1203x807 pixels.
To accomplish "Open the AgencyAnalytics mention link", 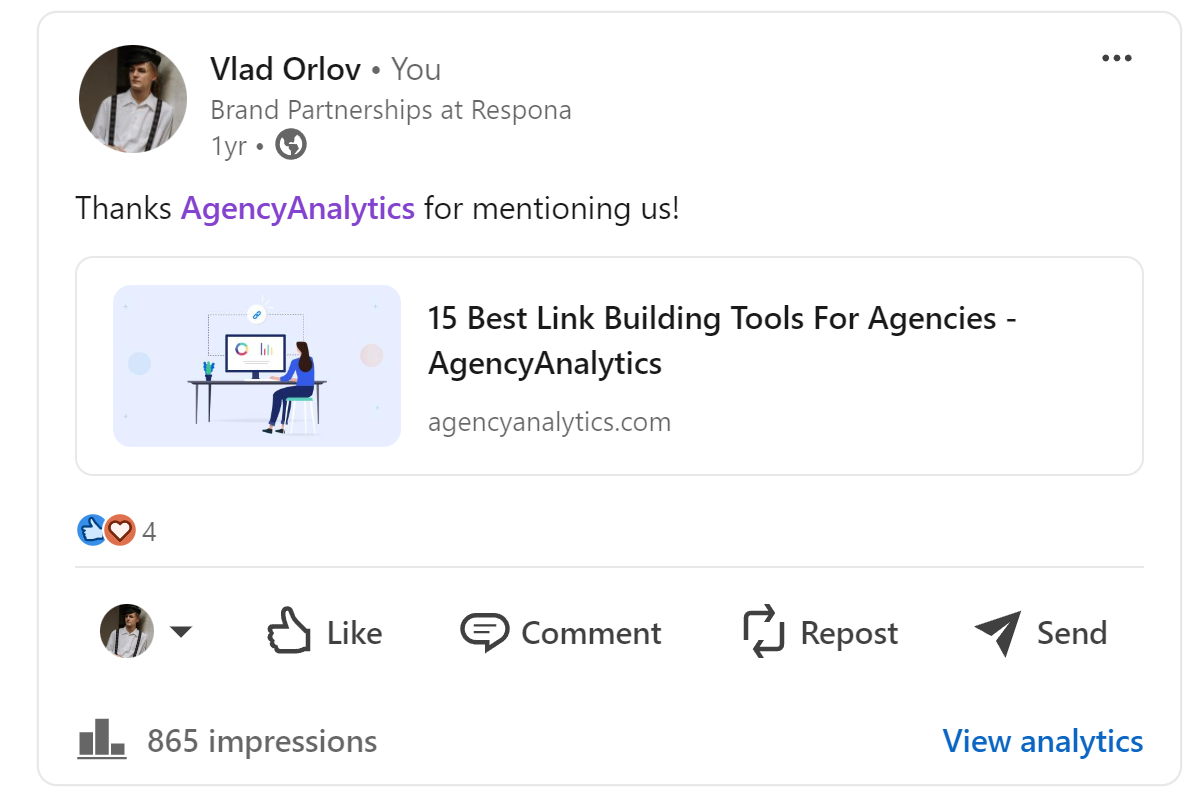I will point(298,208).
